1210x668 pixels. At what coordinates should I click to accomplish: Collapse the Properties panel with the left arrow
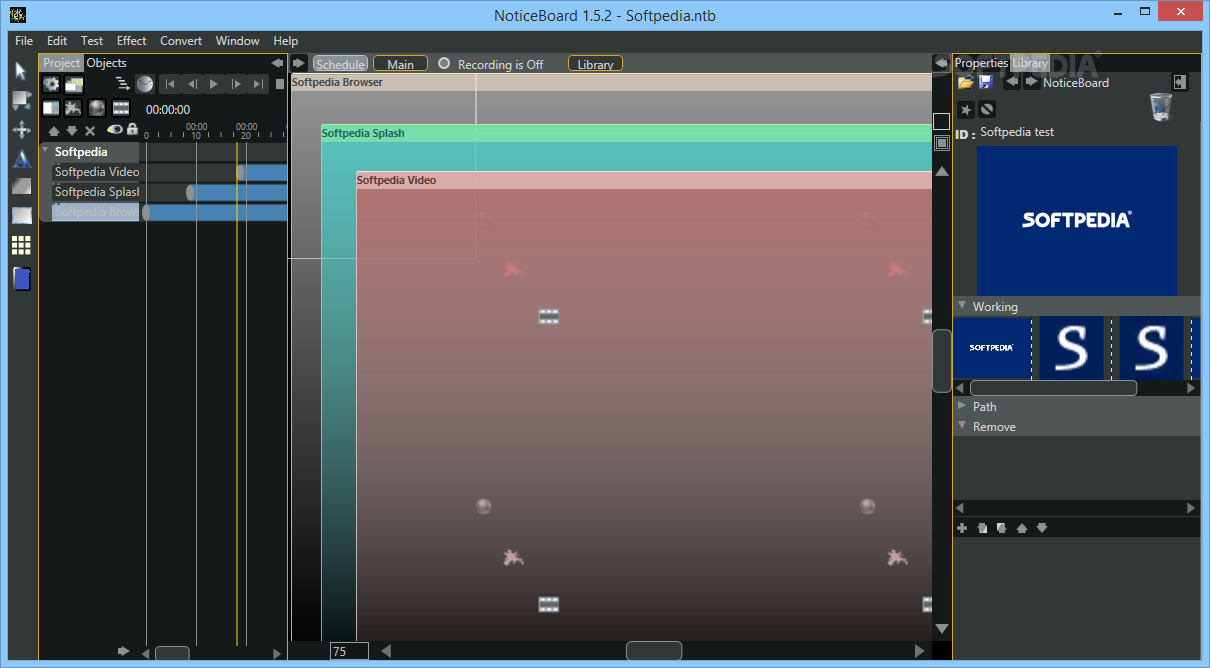(941, 63)
